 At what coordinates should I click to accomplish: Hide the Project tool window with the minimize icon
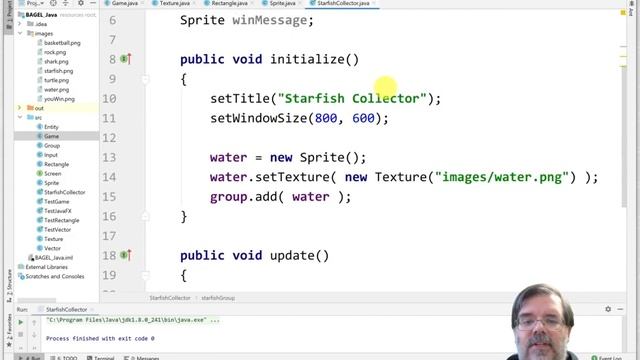point(93,3)
